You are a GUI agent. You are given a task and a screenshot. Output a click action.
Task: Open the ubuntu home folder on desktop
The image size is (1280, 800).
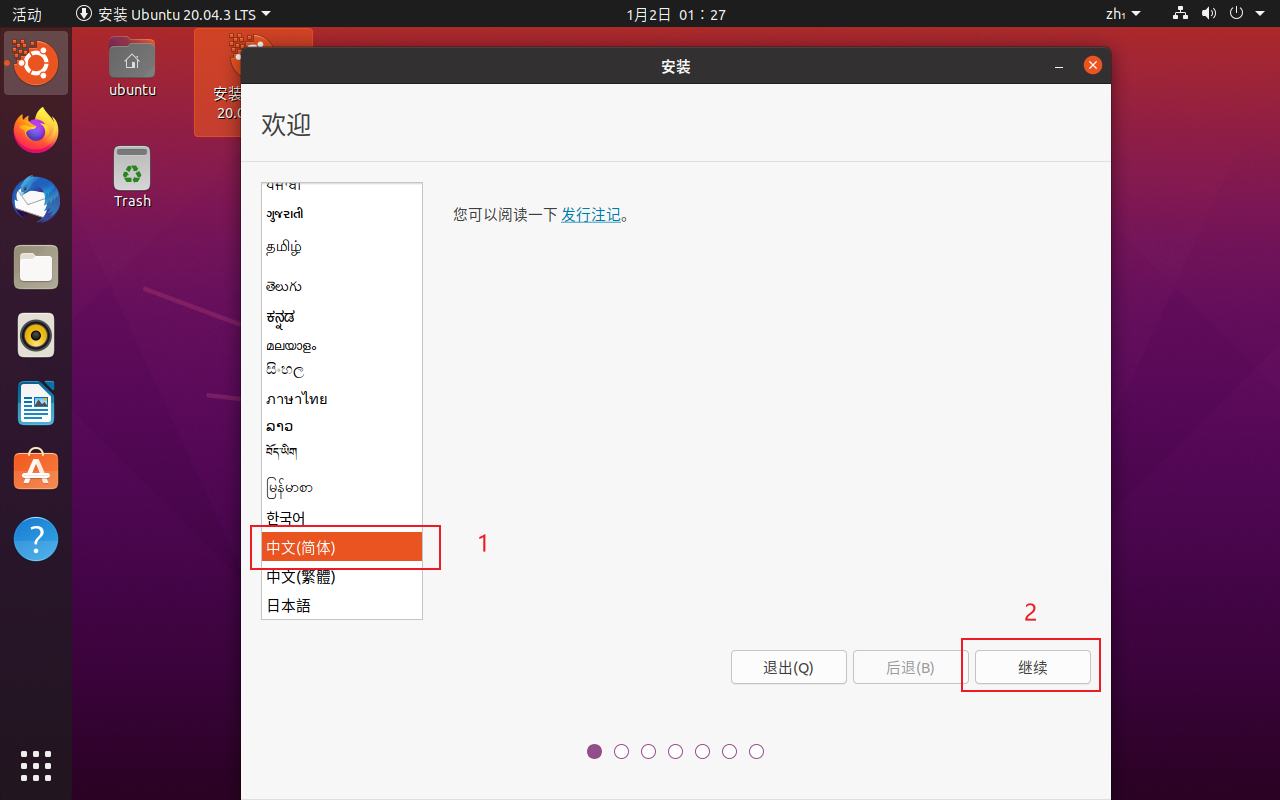click(x=132, y=66)
